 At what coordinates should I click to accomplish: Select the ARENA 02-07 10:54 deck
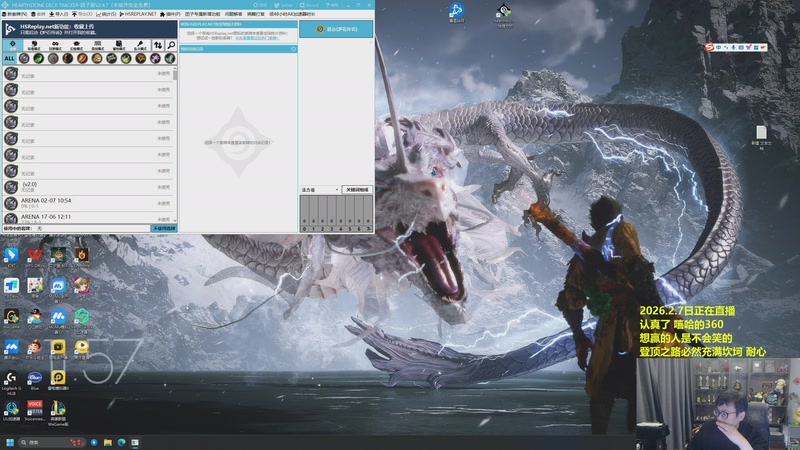[89, 203]
